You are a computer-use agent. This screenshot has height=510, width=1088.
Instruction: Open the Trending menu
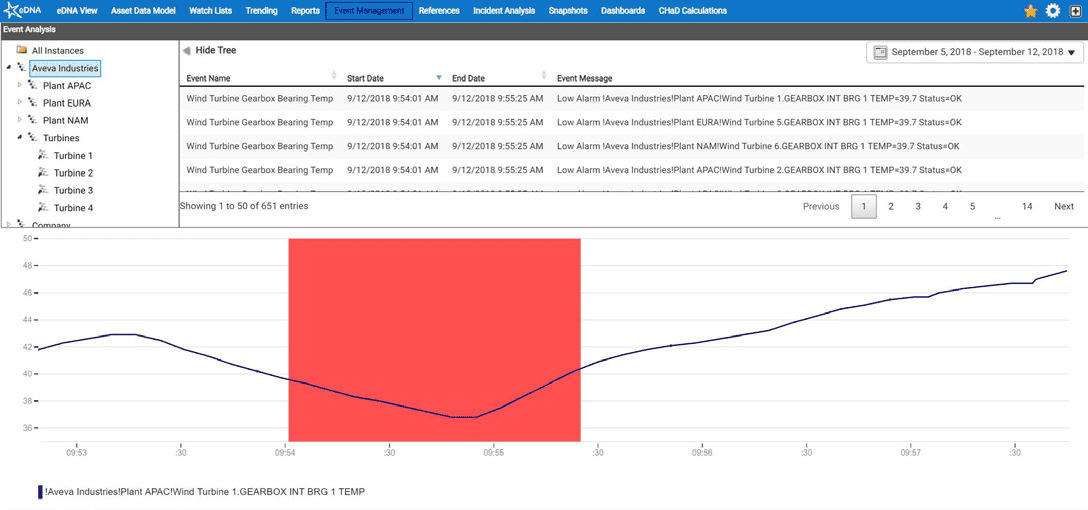(261, 11)
